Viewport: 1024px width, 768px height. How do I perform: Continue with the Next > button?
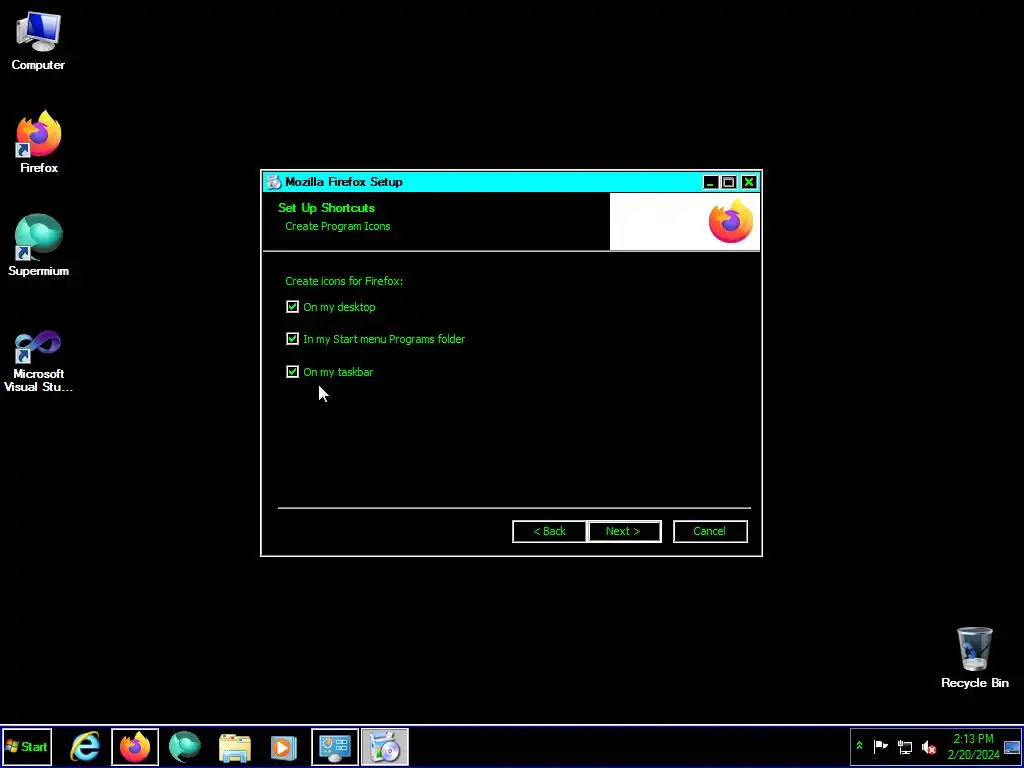coord(624,531)
